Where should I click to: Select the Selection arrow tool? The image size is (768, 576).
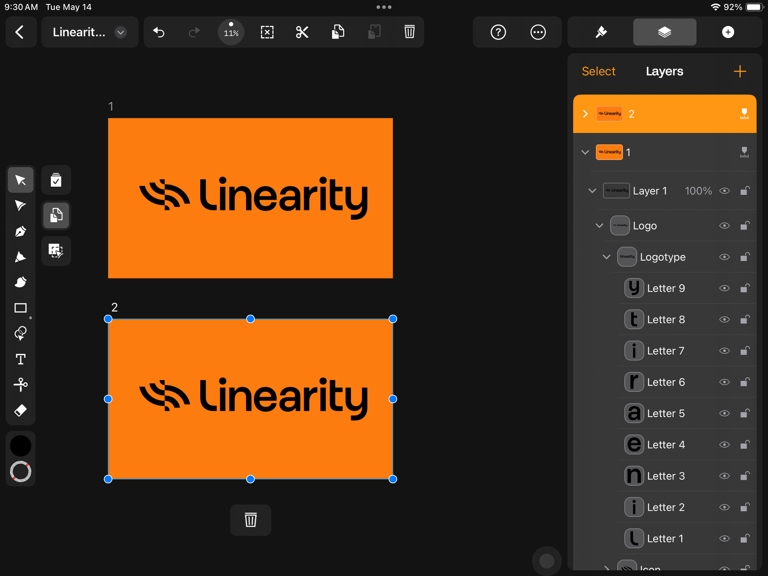pos(20,180)
